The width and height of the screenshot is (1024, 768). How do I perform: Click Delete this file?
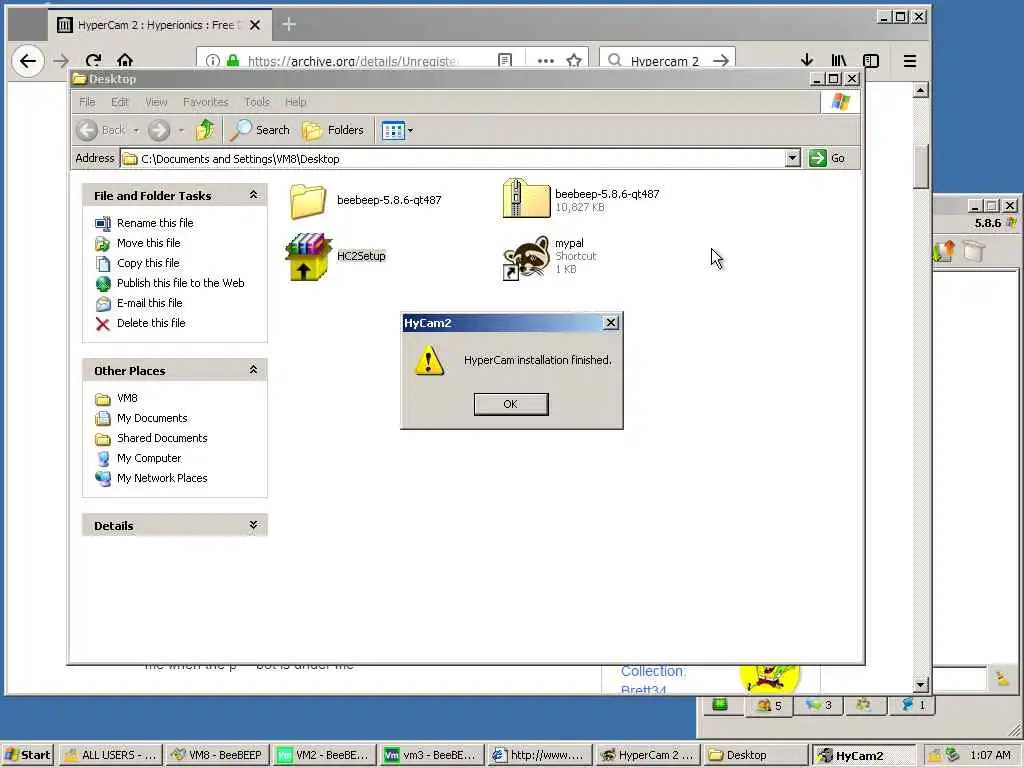point(151,323)
